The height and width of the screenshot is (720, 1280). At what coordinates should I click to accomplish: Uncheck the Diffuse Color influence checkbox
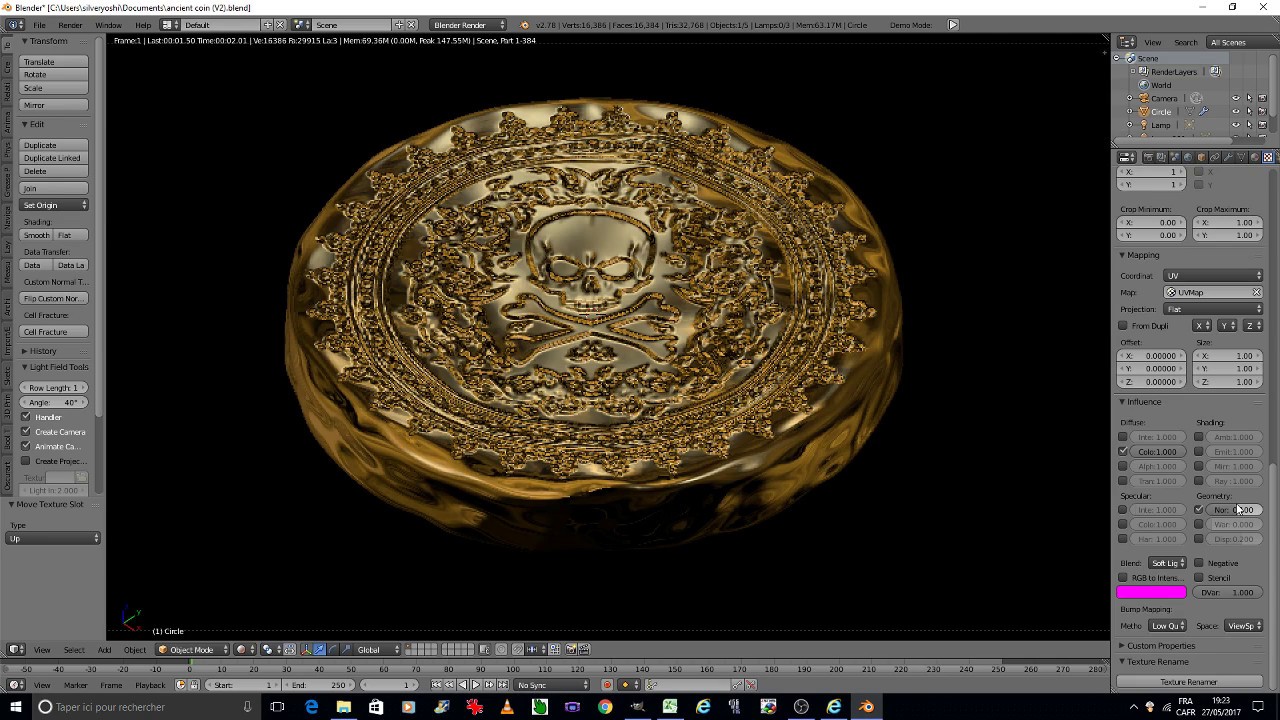tap(1123, 452)
